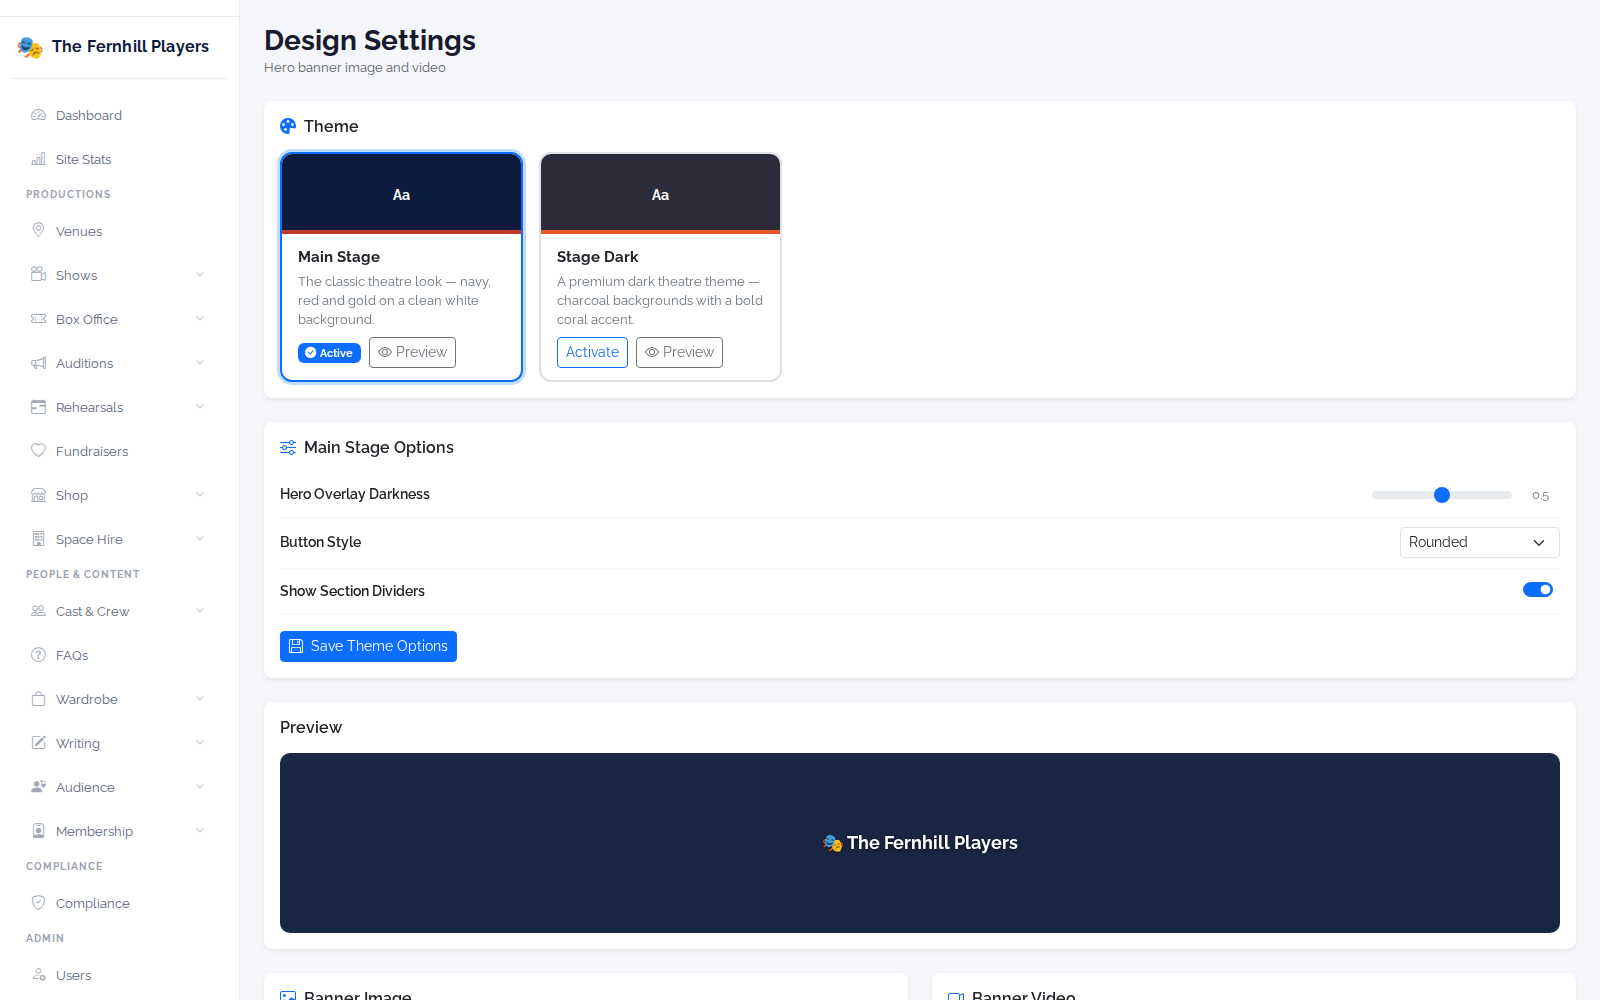The width and height of the screenshot is (1600, 1000).
Task: Open the Users page
Action: pyautogui.click(x=119, y=975)
